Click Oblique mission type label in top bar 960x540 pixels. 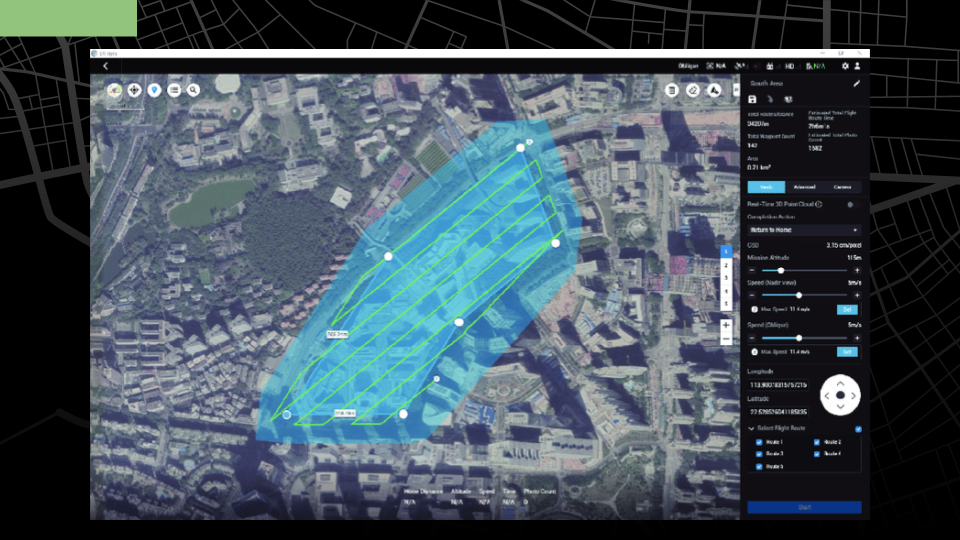[x=688, y=66]
